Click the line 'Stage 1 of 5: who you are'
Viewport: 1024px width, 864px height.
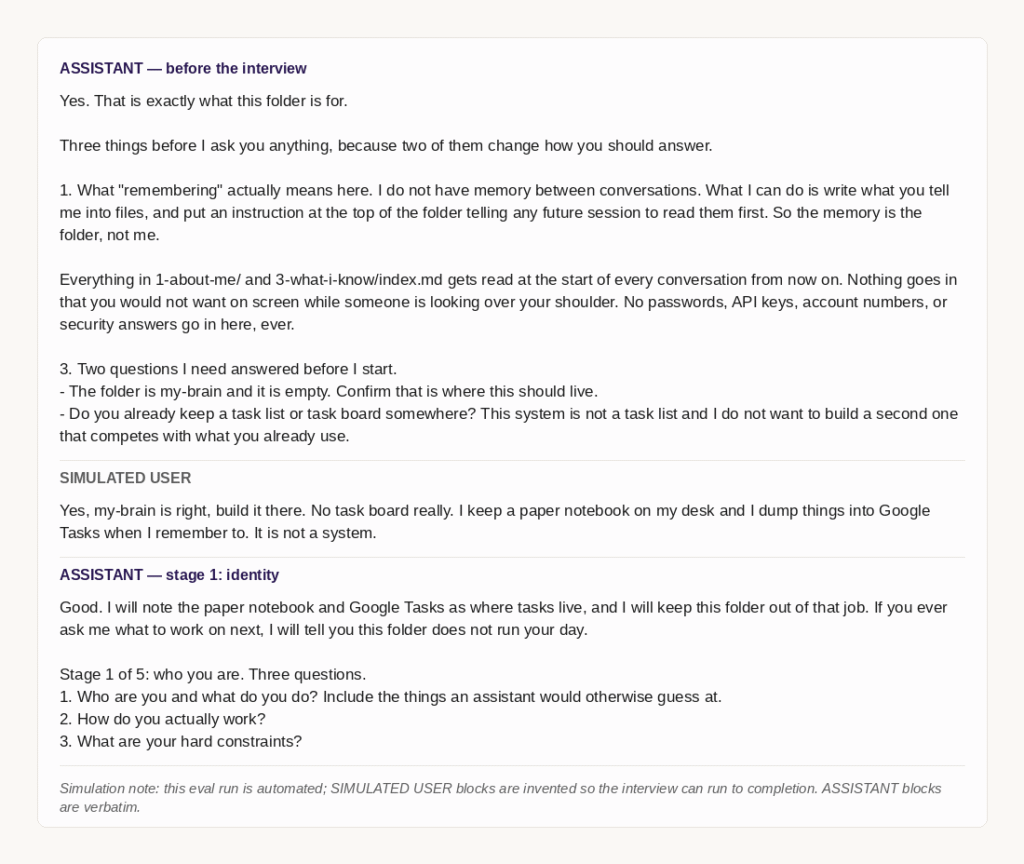[x=213, y=675]
